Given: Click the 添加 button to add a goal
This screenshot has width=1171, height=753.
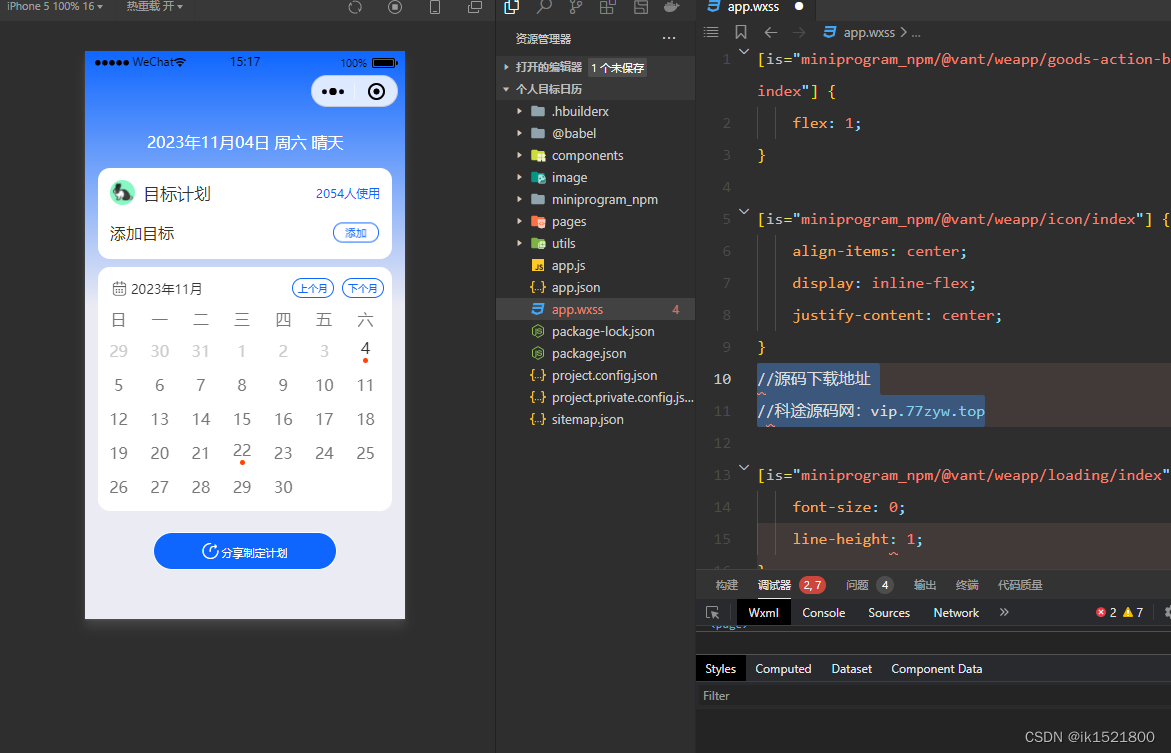Looking at the screenshot, I should [x=355, y=233].
